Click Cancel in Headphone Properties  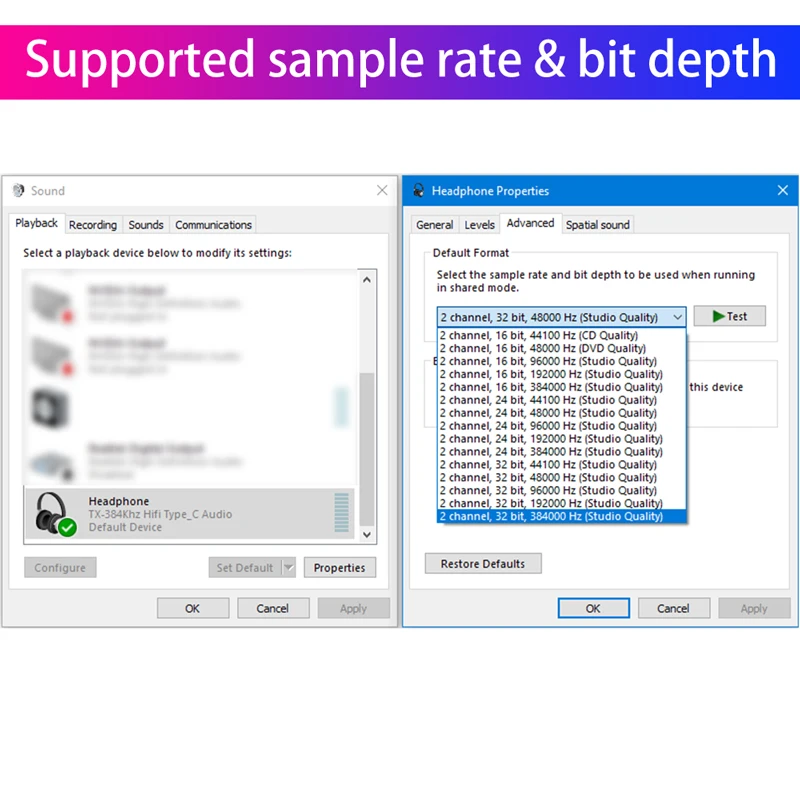[x=673, y=608]
